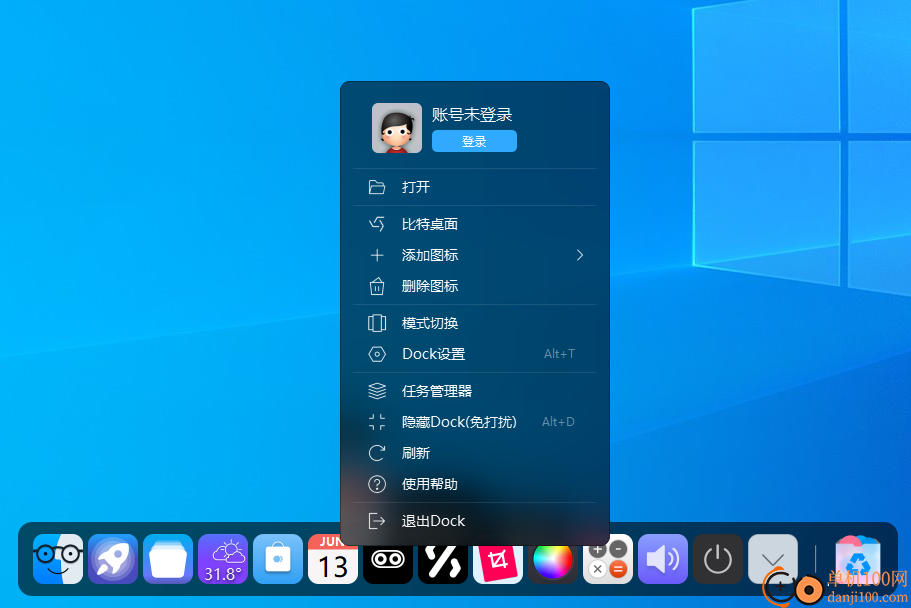Click the exit arrow icon beside 退出Dock
911x608 pixels.
377,521
